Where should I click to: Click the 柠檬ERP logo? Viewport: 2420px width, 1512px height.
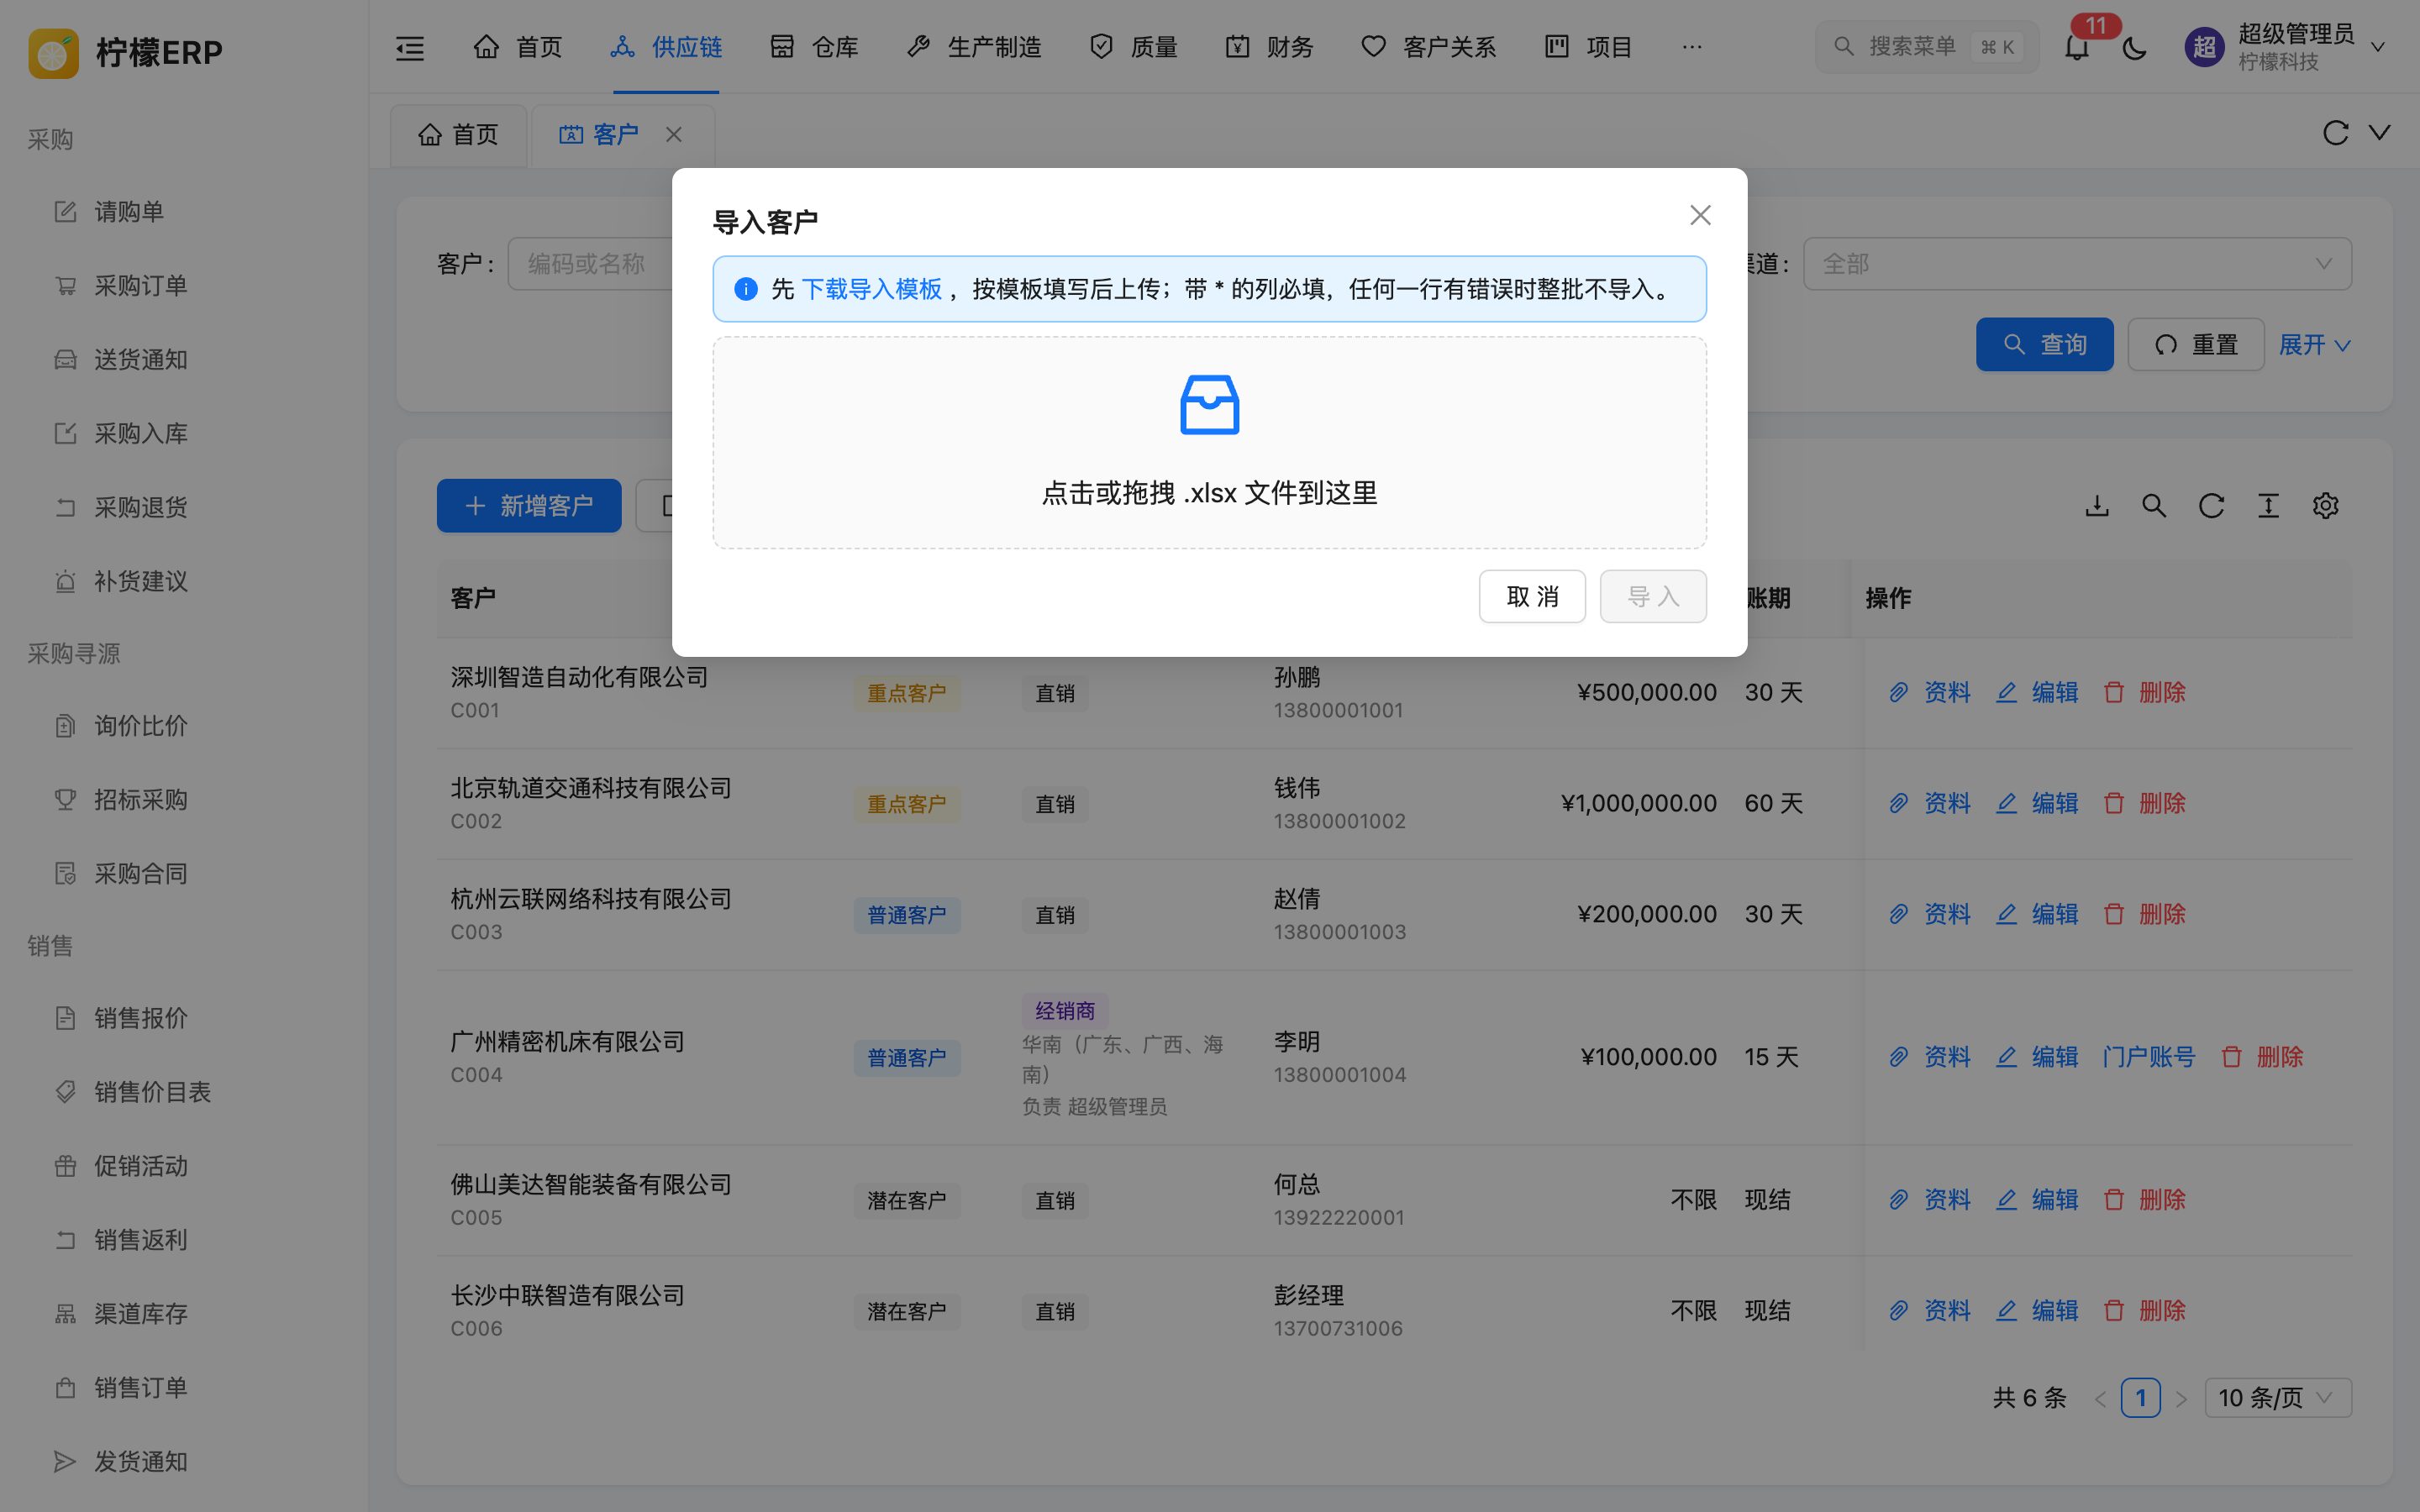click(125, 52)
